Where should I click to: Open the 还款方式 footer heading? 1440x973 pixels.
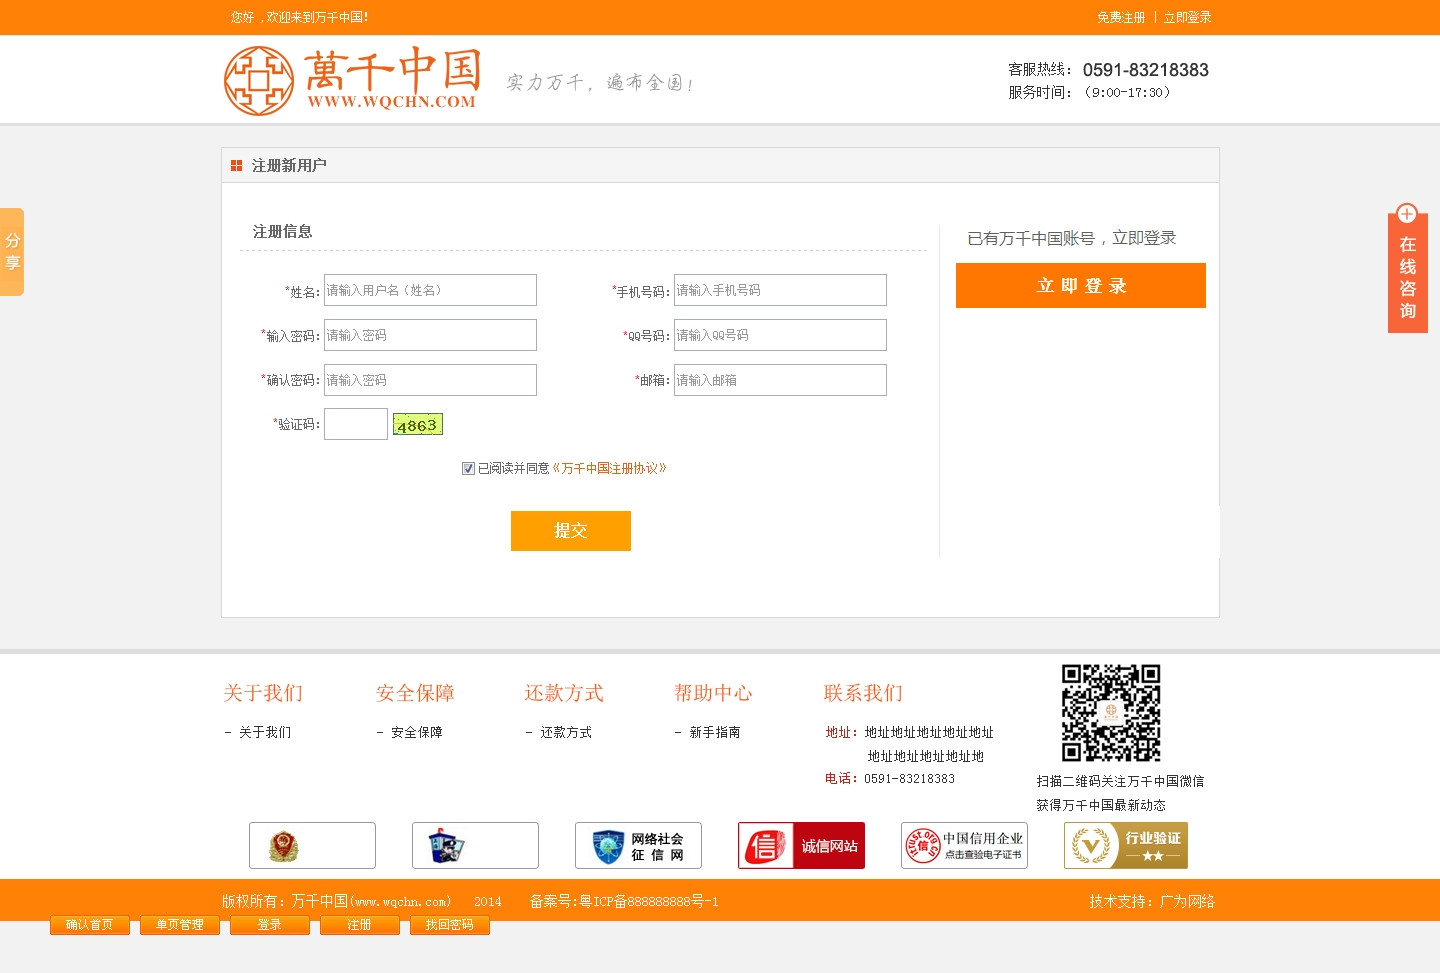pos(564,693)
